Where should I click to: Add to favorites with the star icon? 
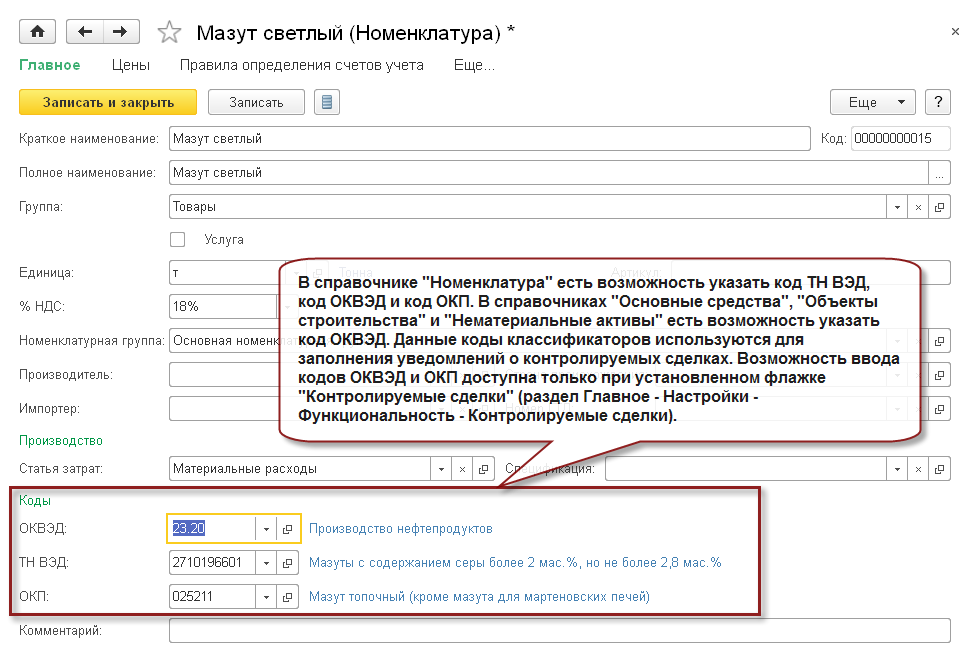pyautogui.click(x=169, y=33)
